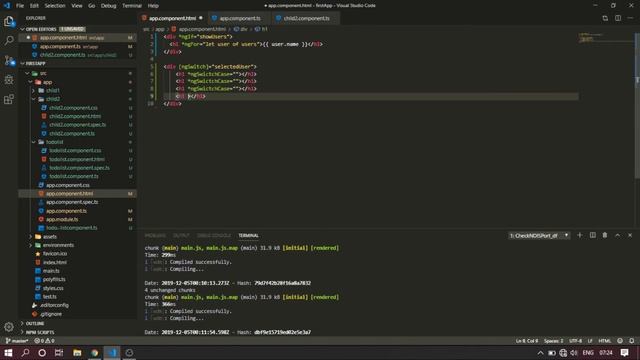Click the feedback smiley in status bar
Image resolution: width=640 pixels, height=360 pixels.
[x=620, y=340]
